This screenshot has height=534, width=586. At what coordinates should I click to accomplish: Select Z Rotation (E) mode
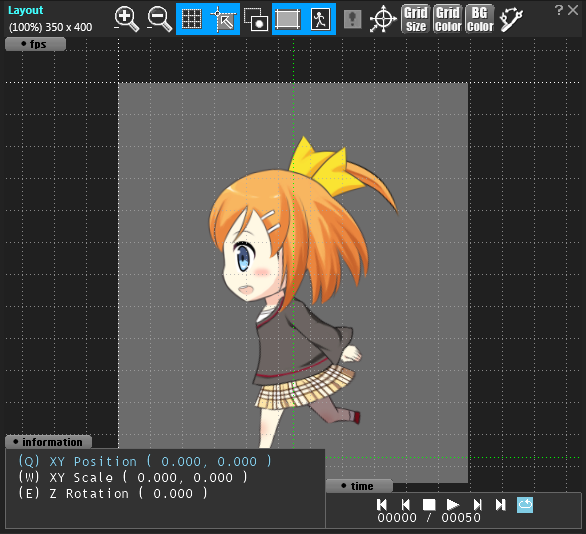(113, 494)
